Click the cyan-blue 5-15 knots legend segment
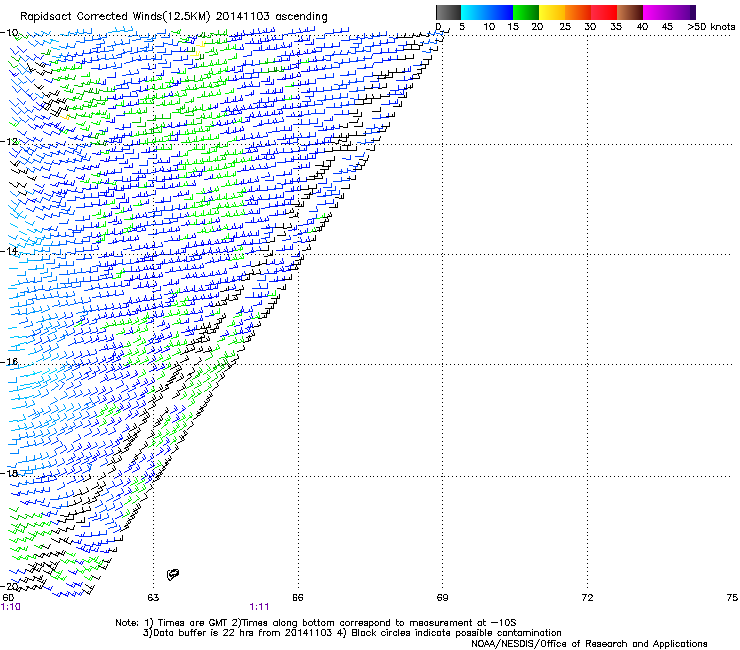This screenshot has width=740, height=650. coord(487,12)
